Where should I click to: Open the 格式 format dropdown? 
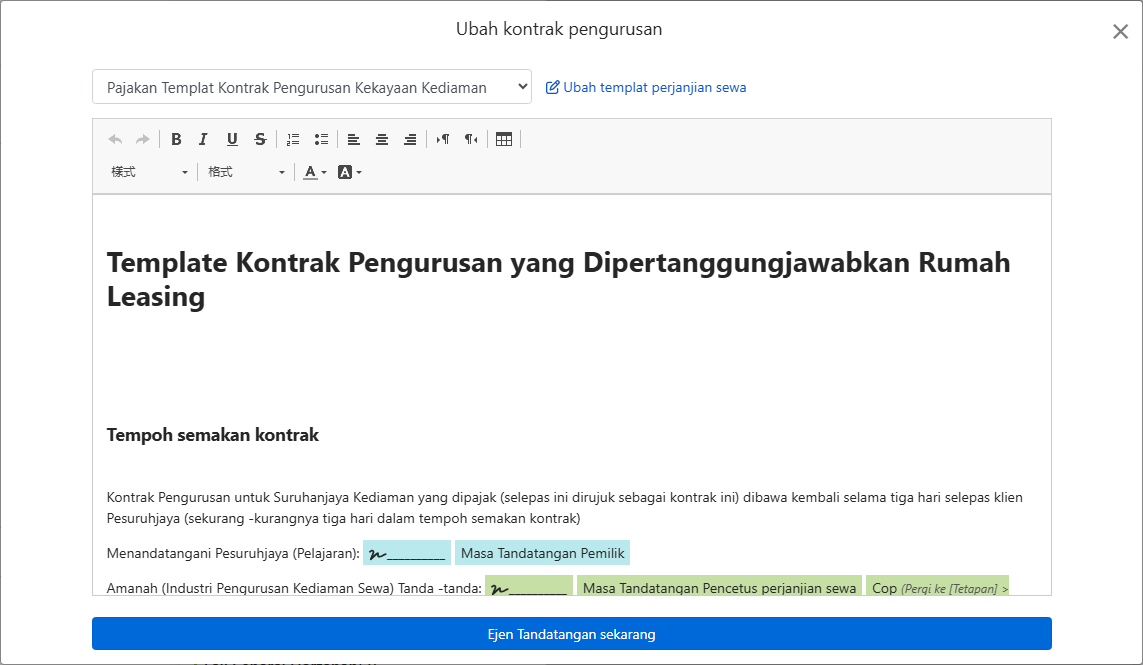[246, 172]
